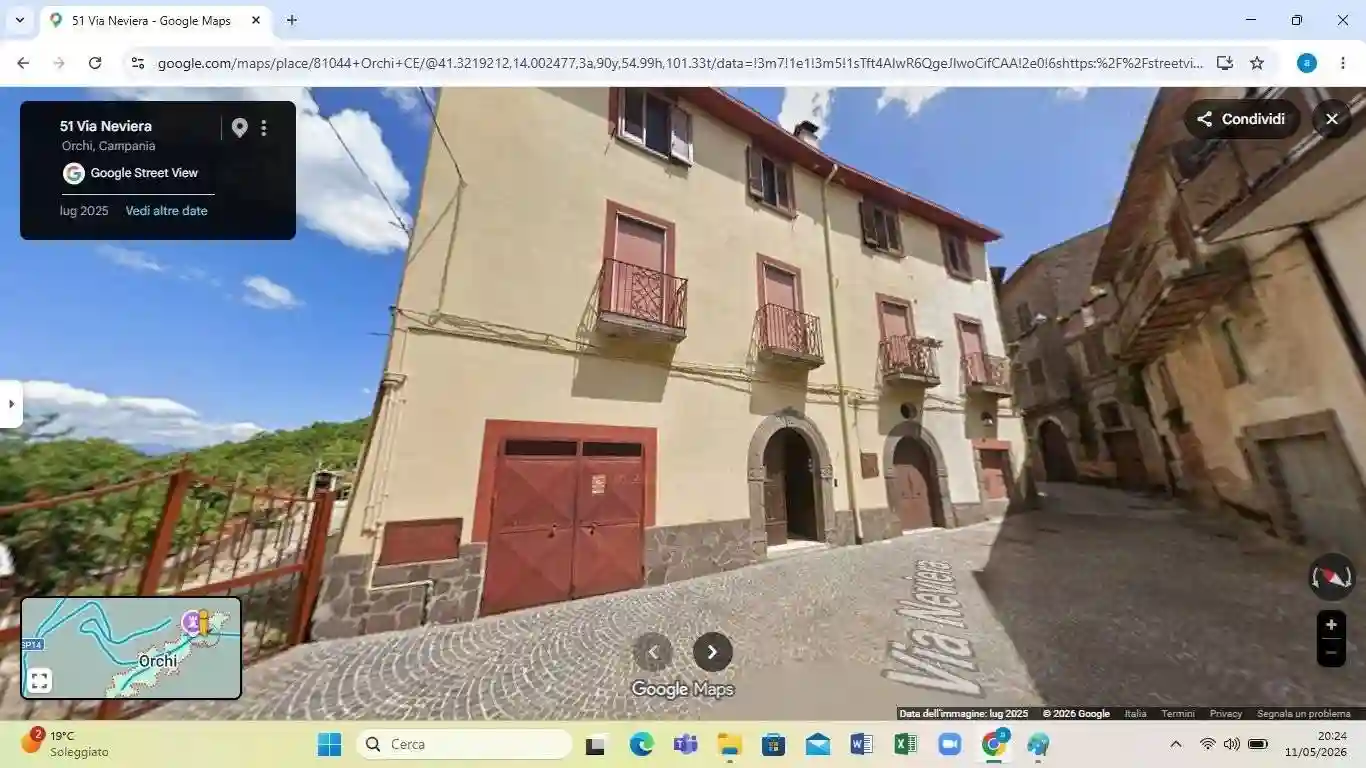Open Zoom from the taskbar
1366x768 pixels.
[949, 745]
